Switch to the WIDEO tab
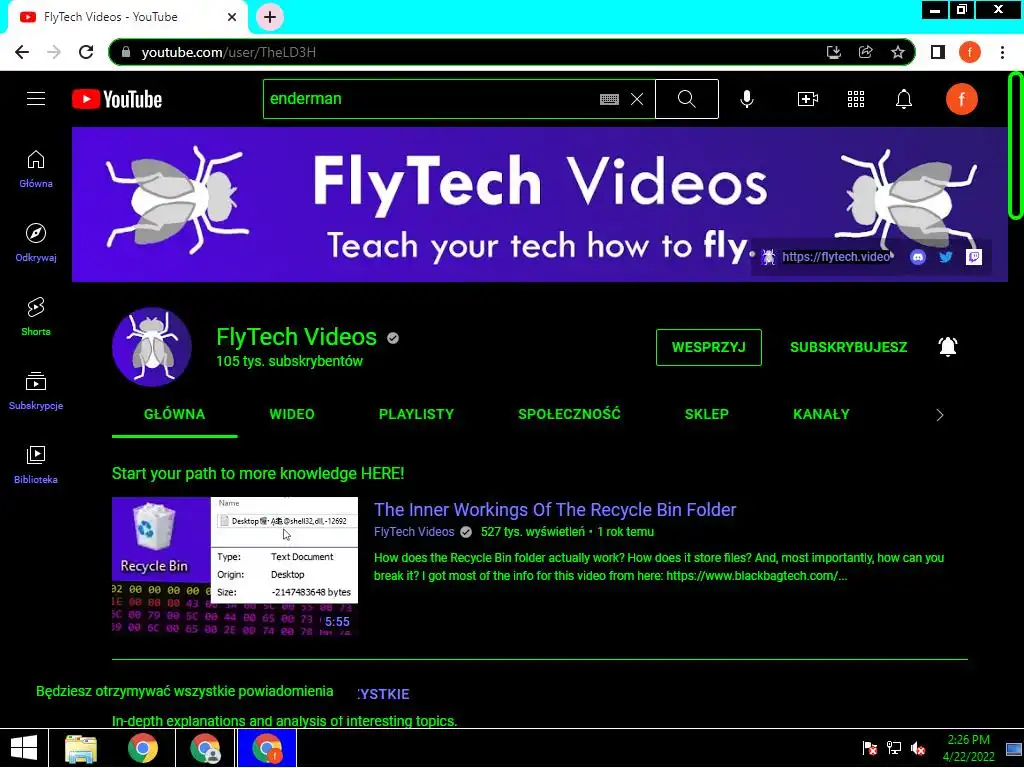Viewport: 1024px width, 768px height. (x=292, y=415)
